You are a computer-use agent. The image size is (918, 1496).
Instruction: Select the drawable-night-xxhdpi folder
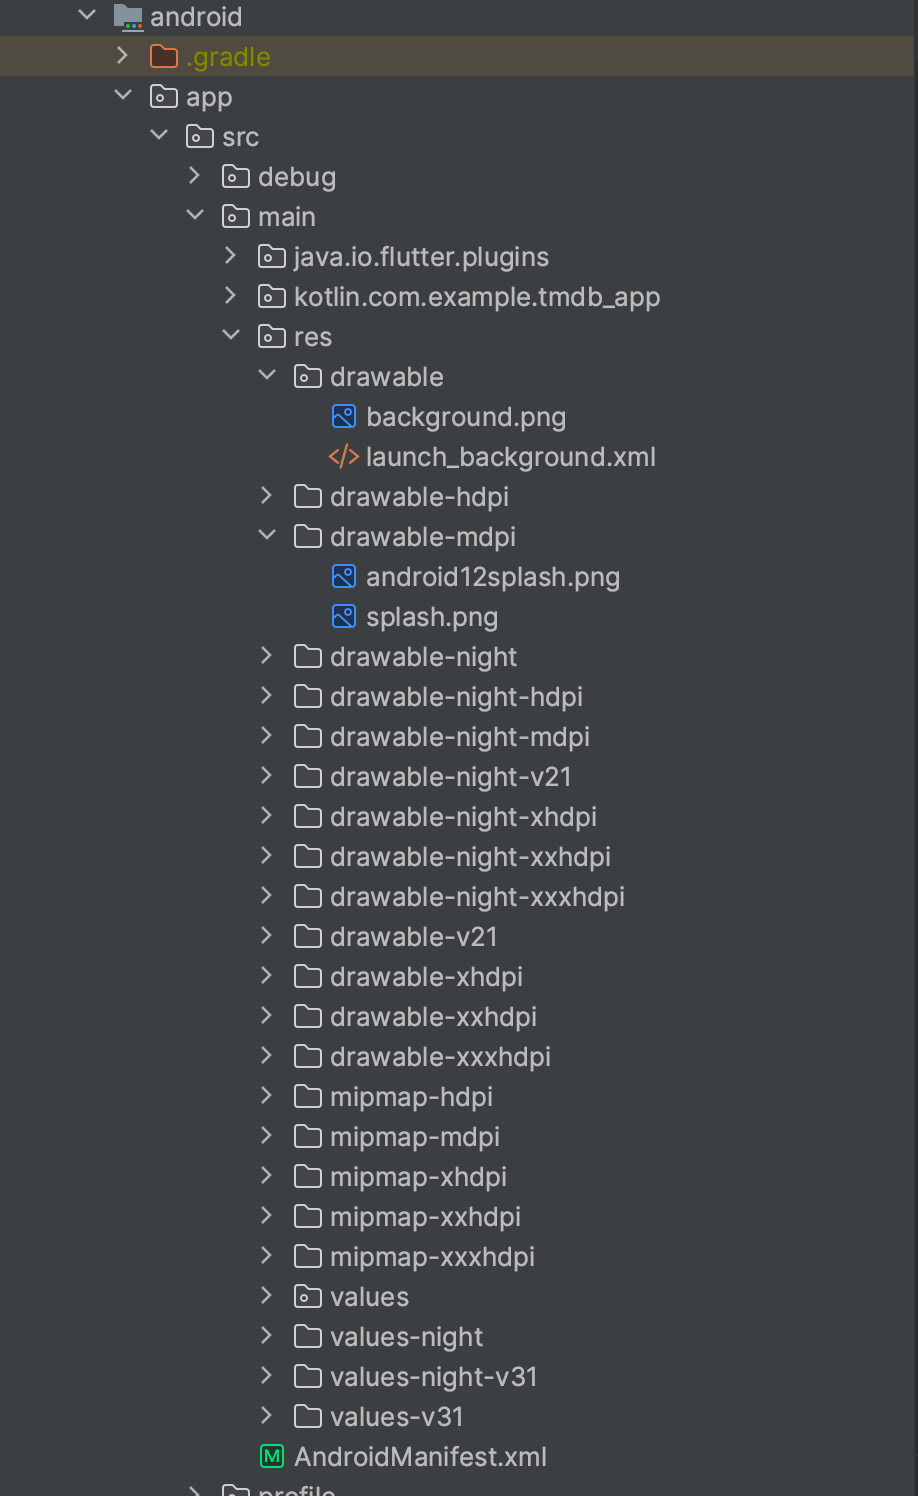coord(470,857)
